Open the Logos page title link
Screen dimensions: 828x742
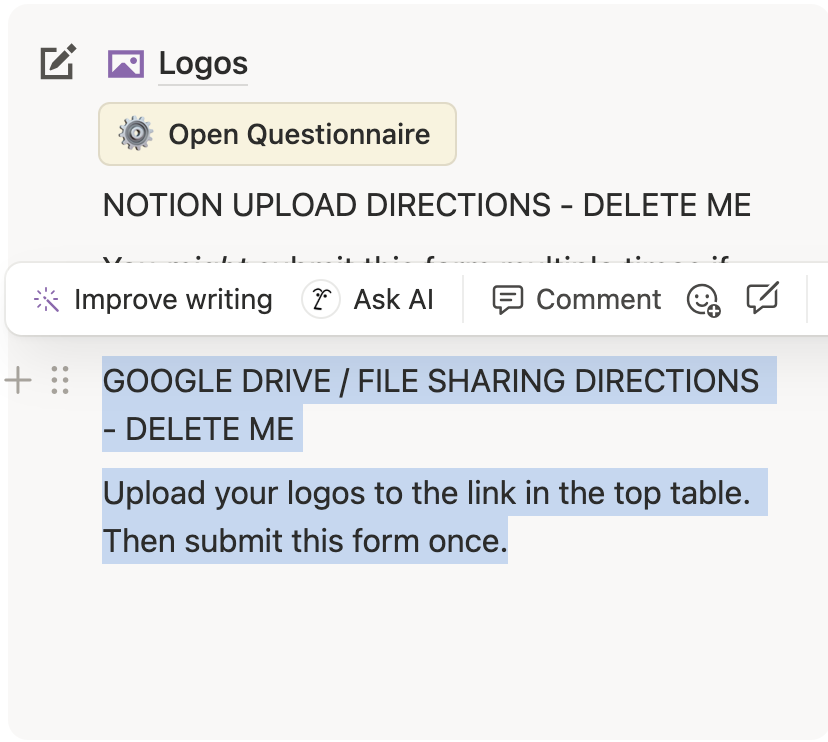tap(203, 64)
